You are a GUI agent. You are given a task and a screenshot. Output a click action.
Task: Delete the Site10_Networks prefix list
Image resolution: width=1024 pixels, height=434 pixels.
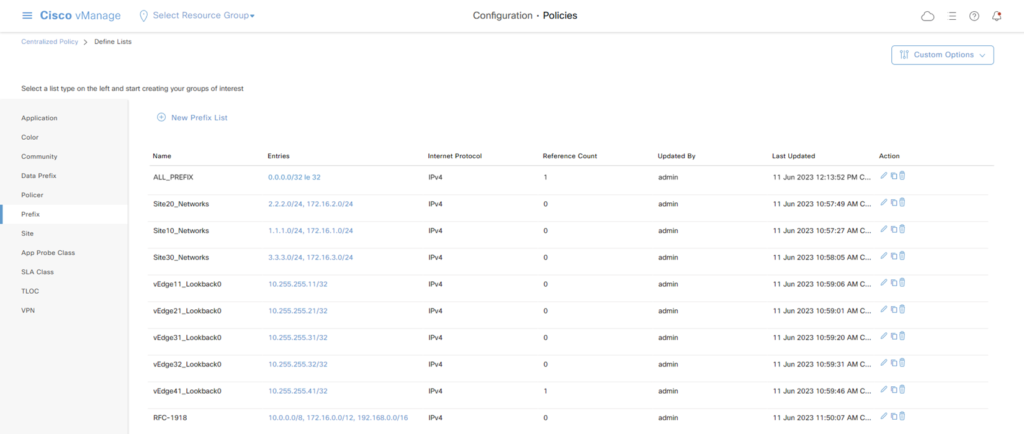(x=902, y=230)
